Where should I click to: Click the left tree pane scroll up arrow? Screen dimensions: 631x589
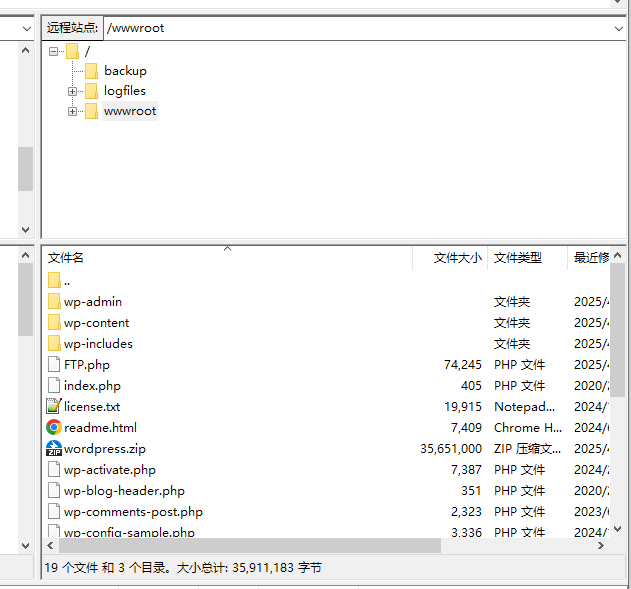click(25, 50)
